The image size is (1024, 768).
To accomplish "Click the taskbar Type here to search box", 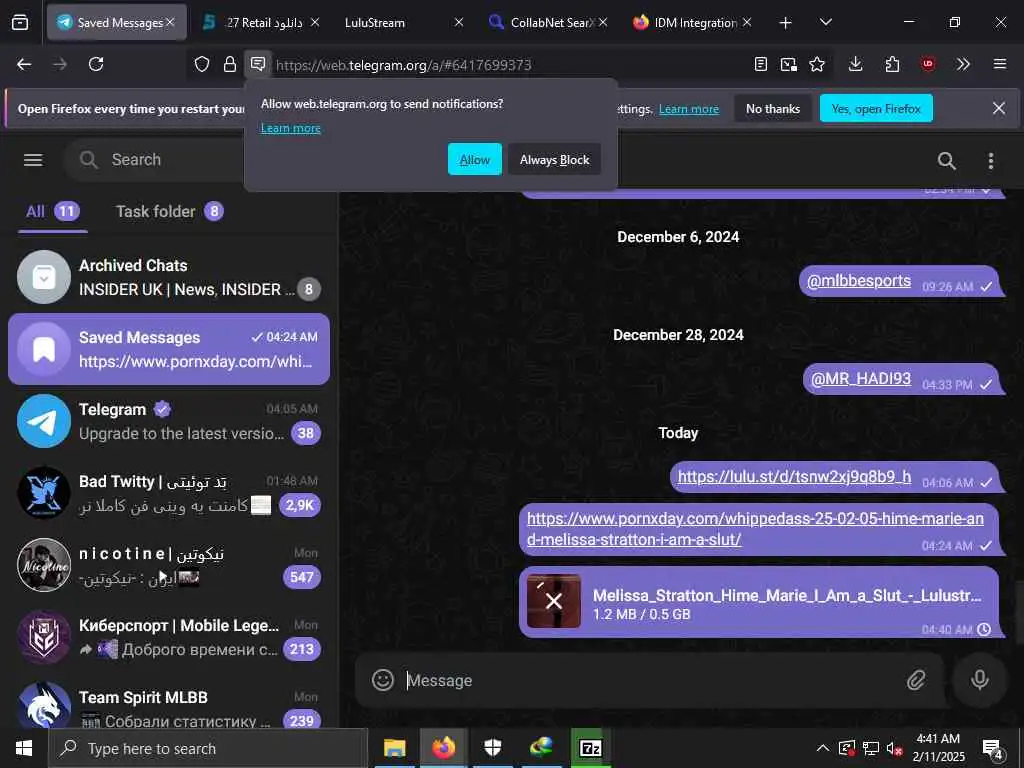I will [208, 748].
